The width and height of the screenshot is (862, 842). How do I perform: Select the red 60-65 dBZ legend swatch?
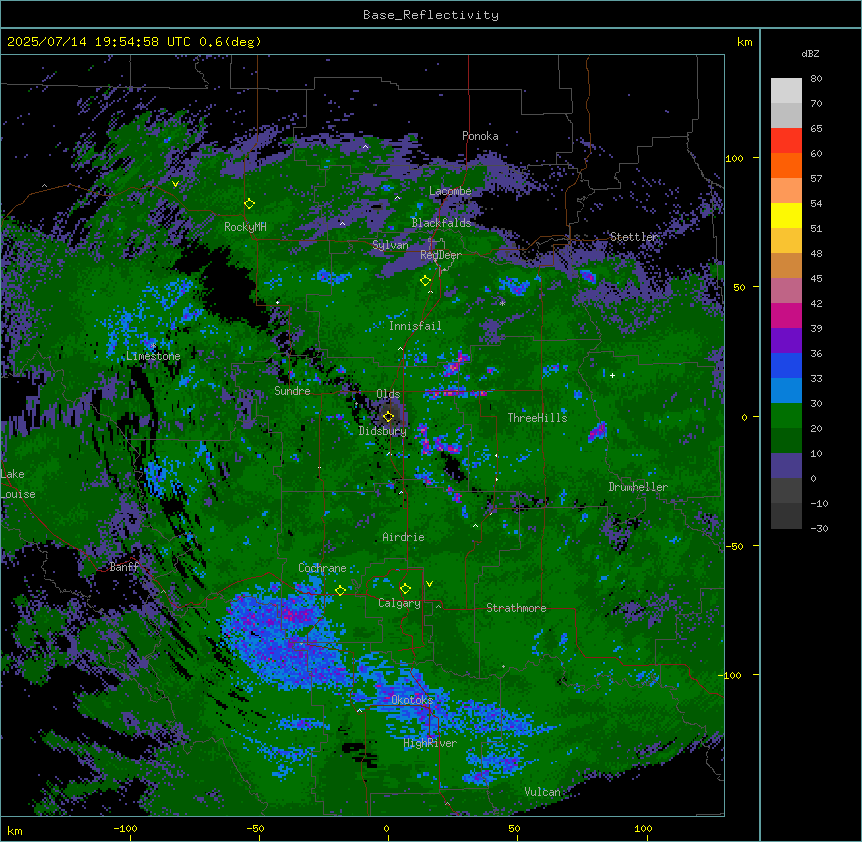[x=786, y=141]
